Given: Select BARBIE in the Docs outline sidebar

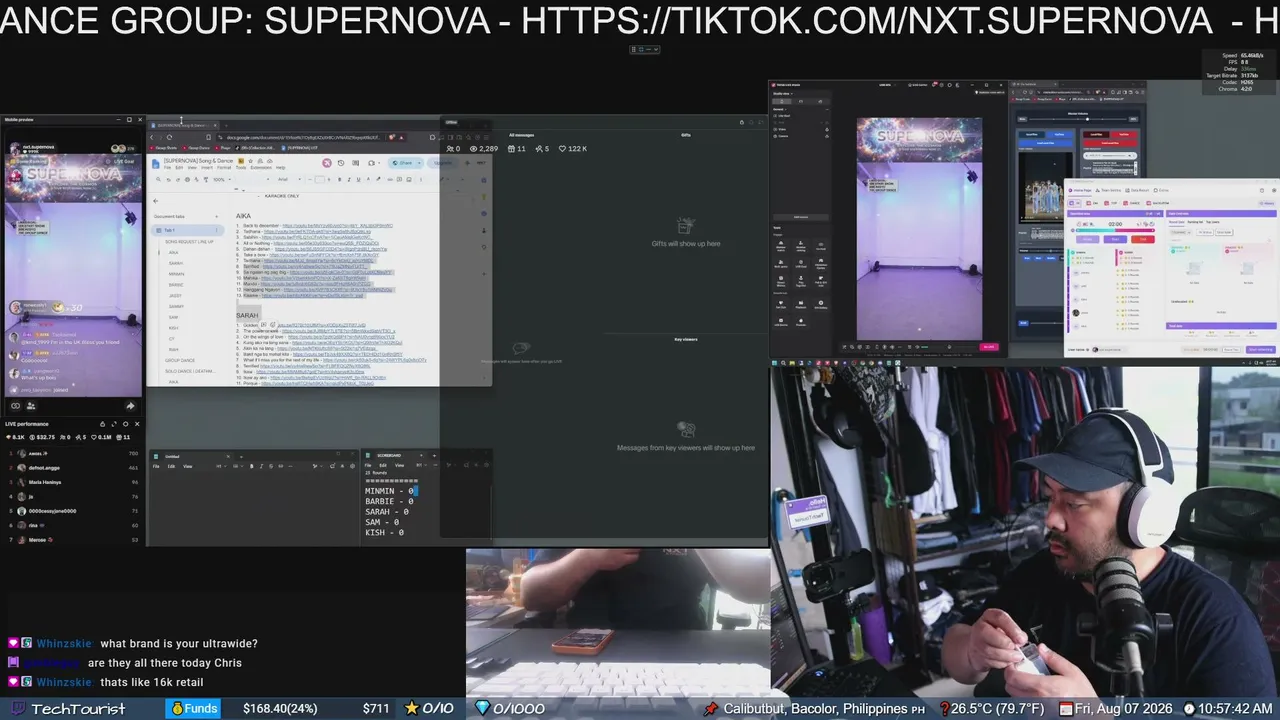Looking at the screenshot, I should [176, 285].
